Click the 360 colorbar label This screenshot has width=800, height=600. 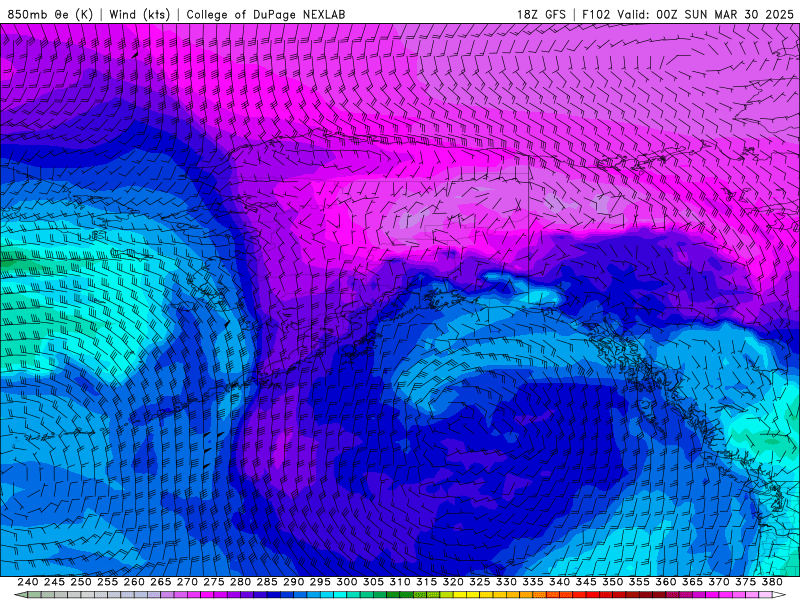[666, 582]
